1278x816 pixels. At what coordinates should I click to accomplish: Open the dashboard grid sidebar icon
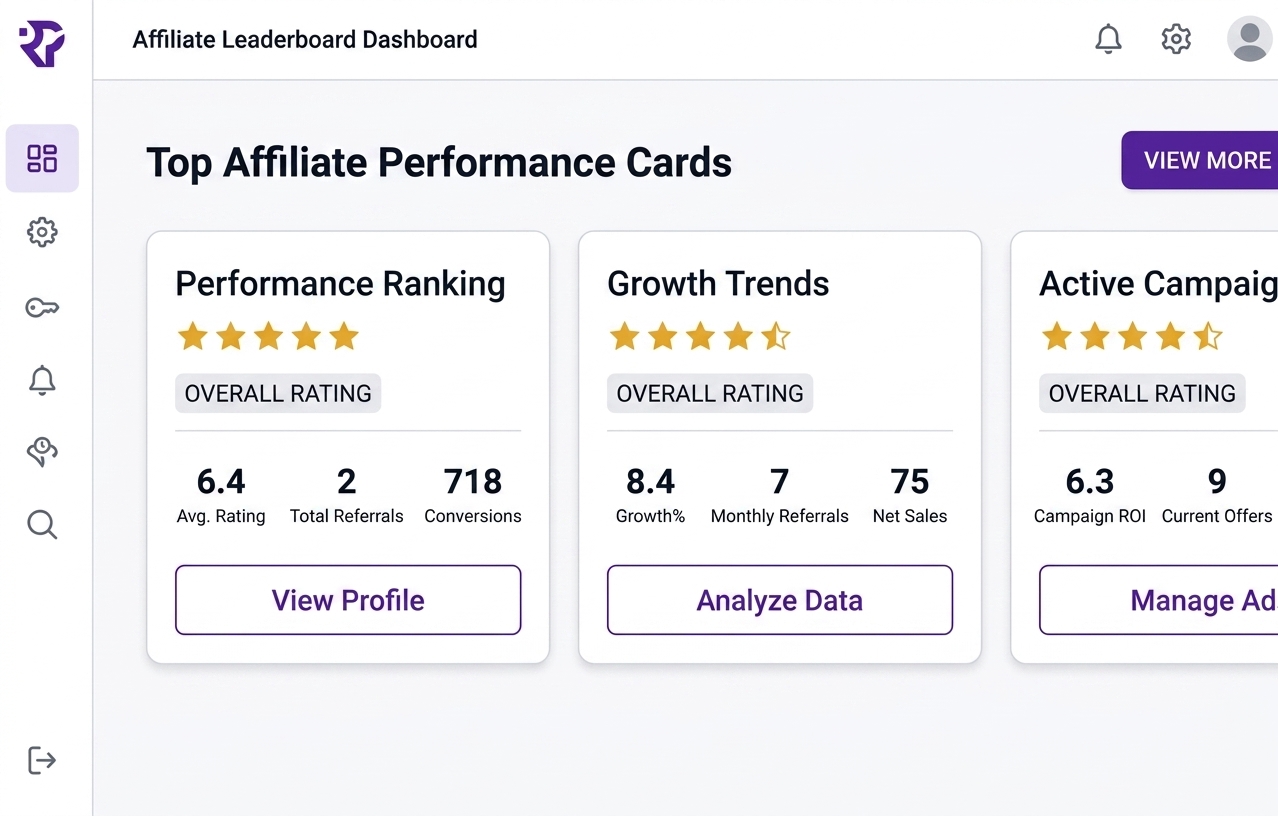pyautogui.click(x=42, y=158)
